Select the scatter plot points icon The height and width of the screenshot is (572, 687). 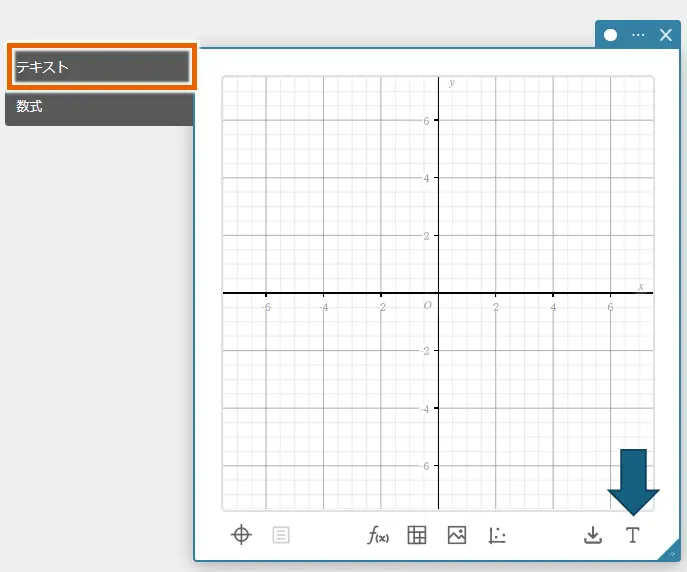(x=497, y=535)
